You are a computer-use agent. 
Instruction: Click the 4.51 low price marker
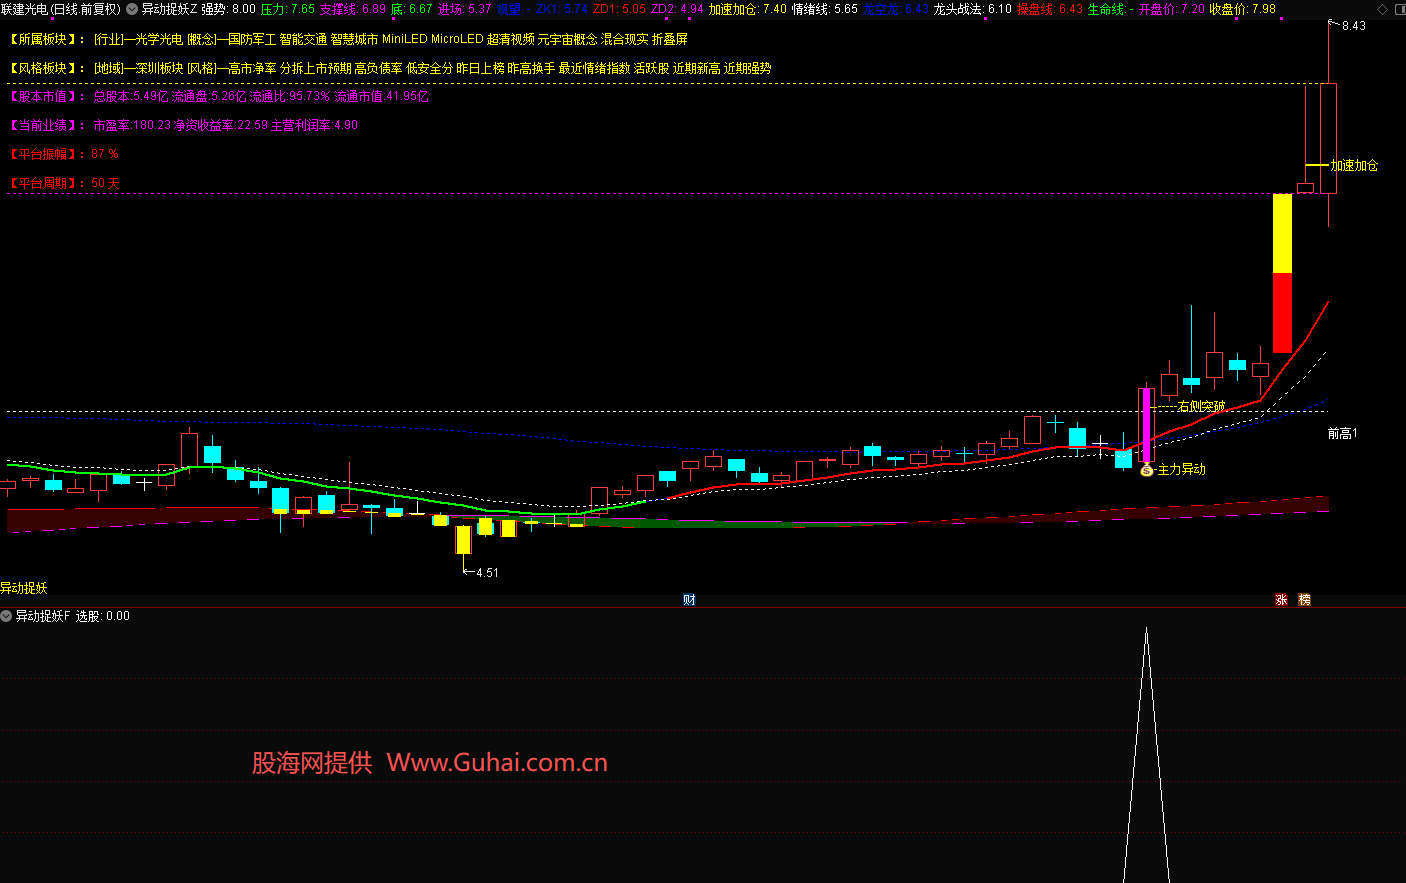coord(486,573)
